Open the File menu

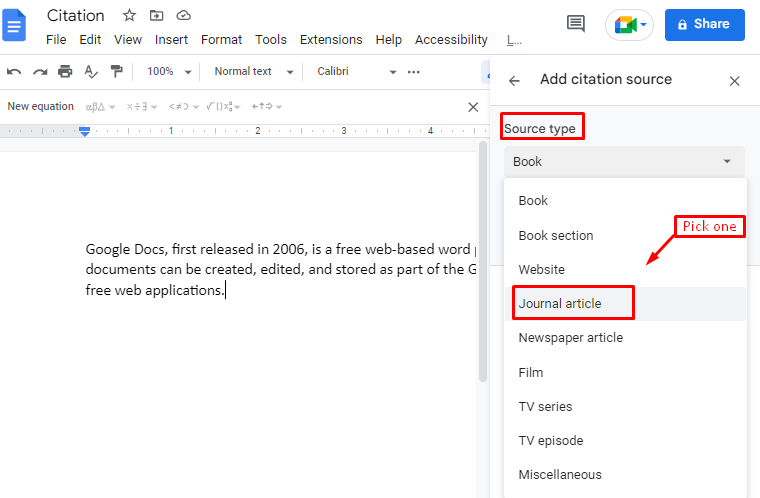tap(56, 40)
